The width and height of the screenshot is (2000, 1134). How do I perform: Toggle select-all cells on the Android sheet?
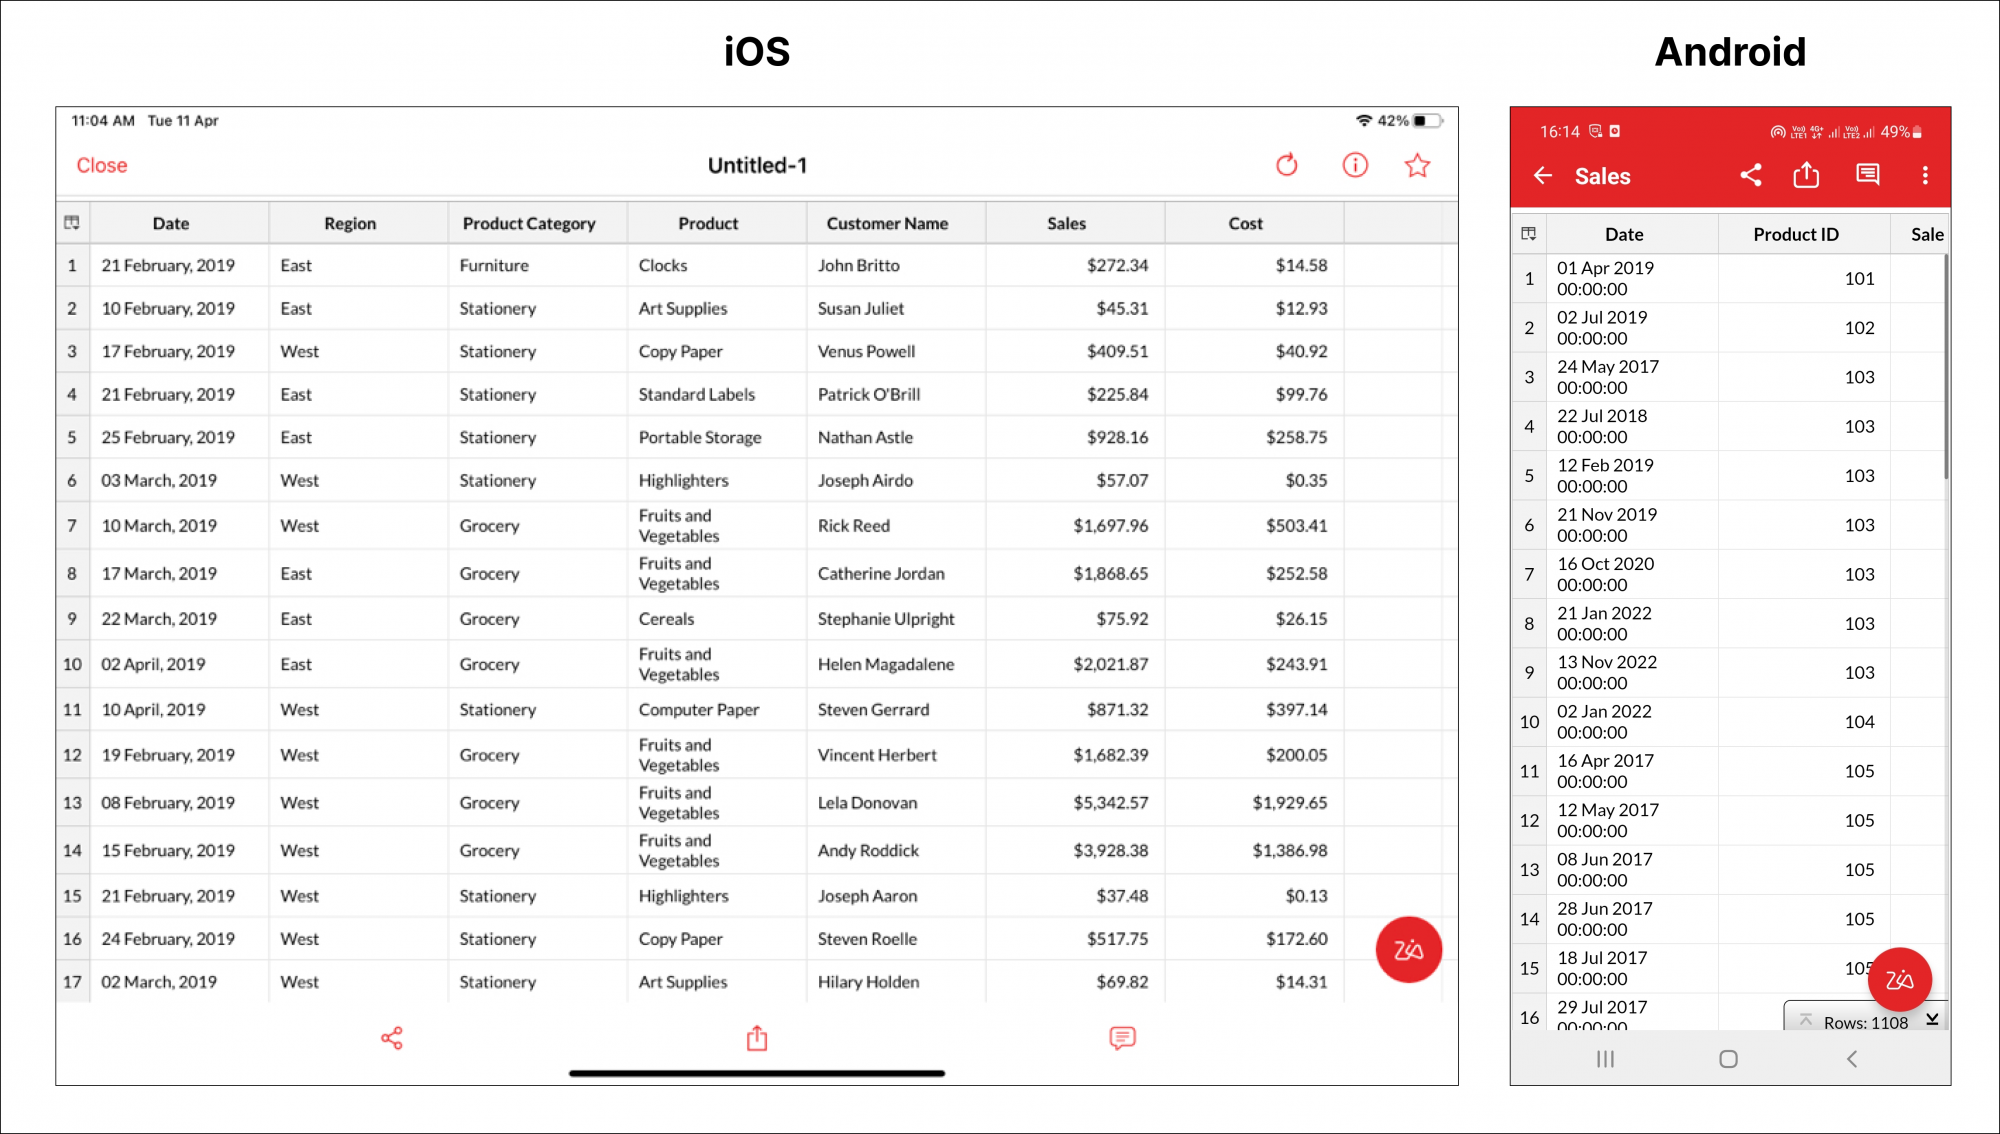point(1528,233)
